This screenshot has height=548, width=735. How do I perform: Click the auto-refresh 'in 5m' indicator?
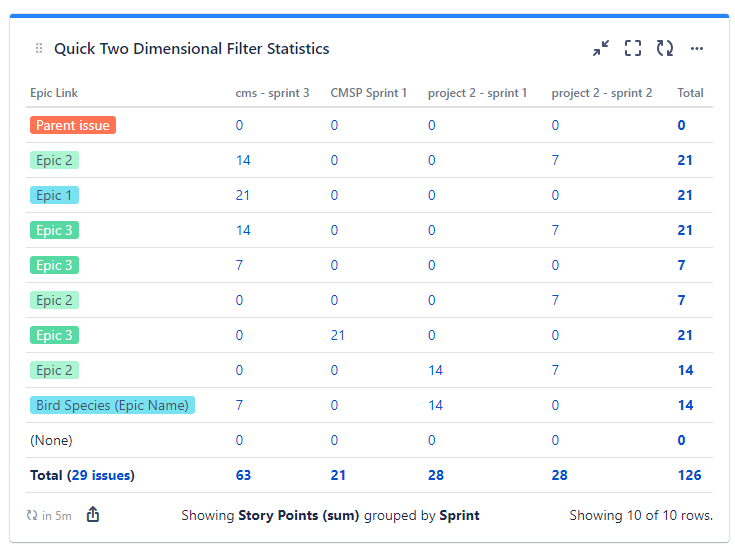[x=49, y=516]
